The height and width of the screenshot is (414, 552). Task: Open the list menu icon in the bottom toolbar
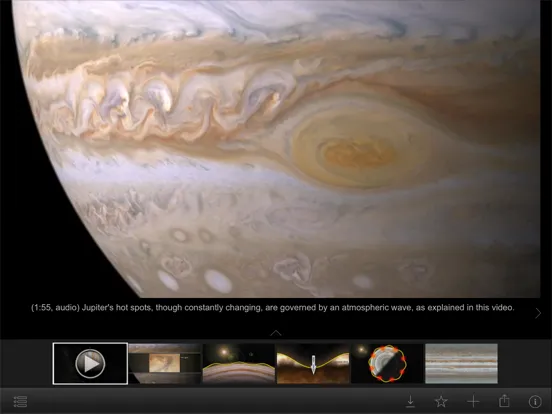click(20, 401)
